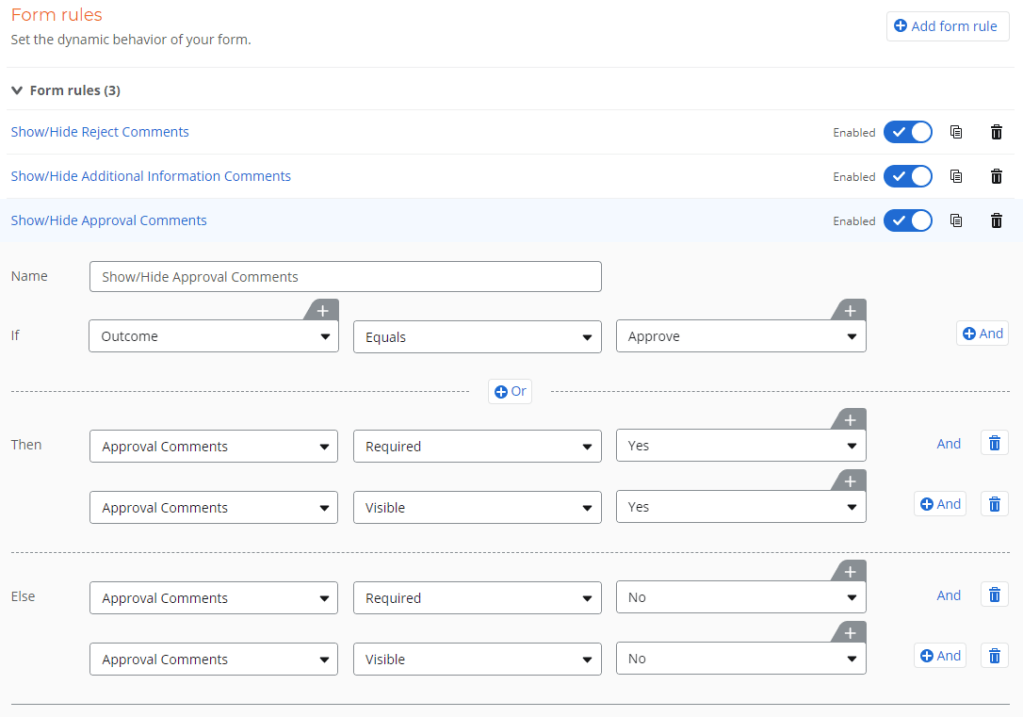
Task: Click the rule Name text field
Action: (345, 277)
